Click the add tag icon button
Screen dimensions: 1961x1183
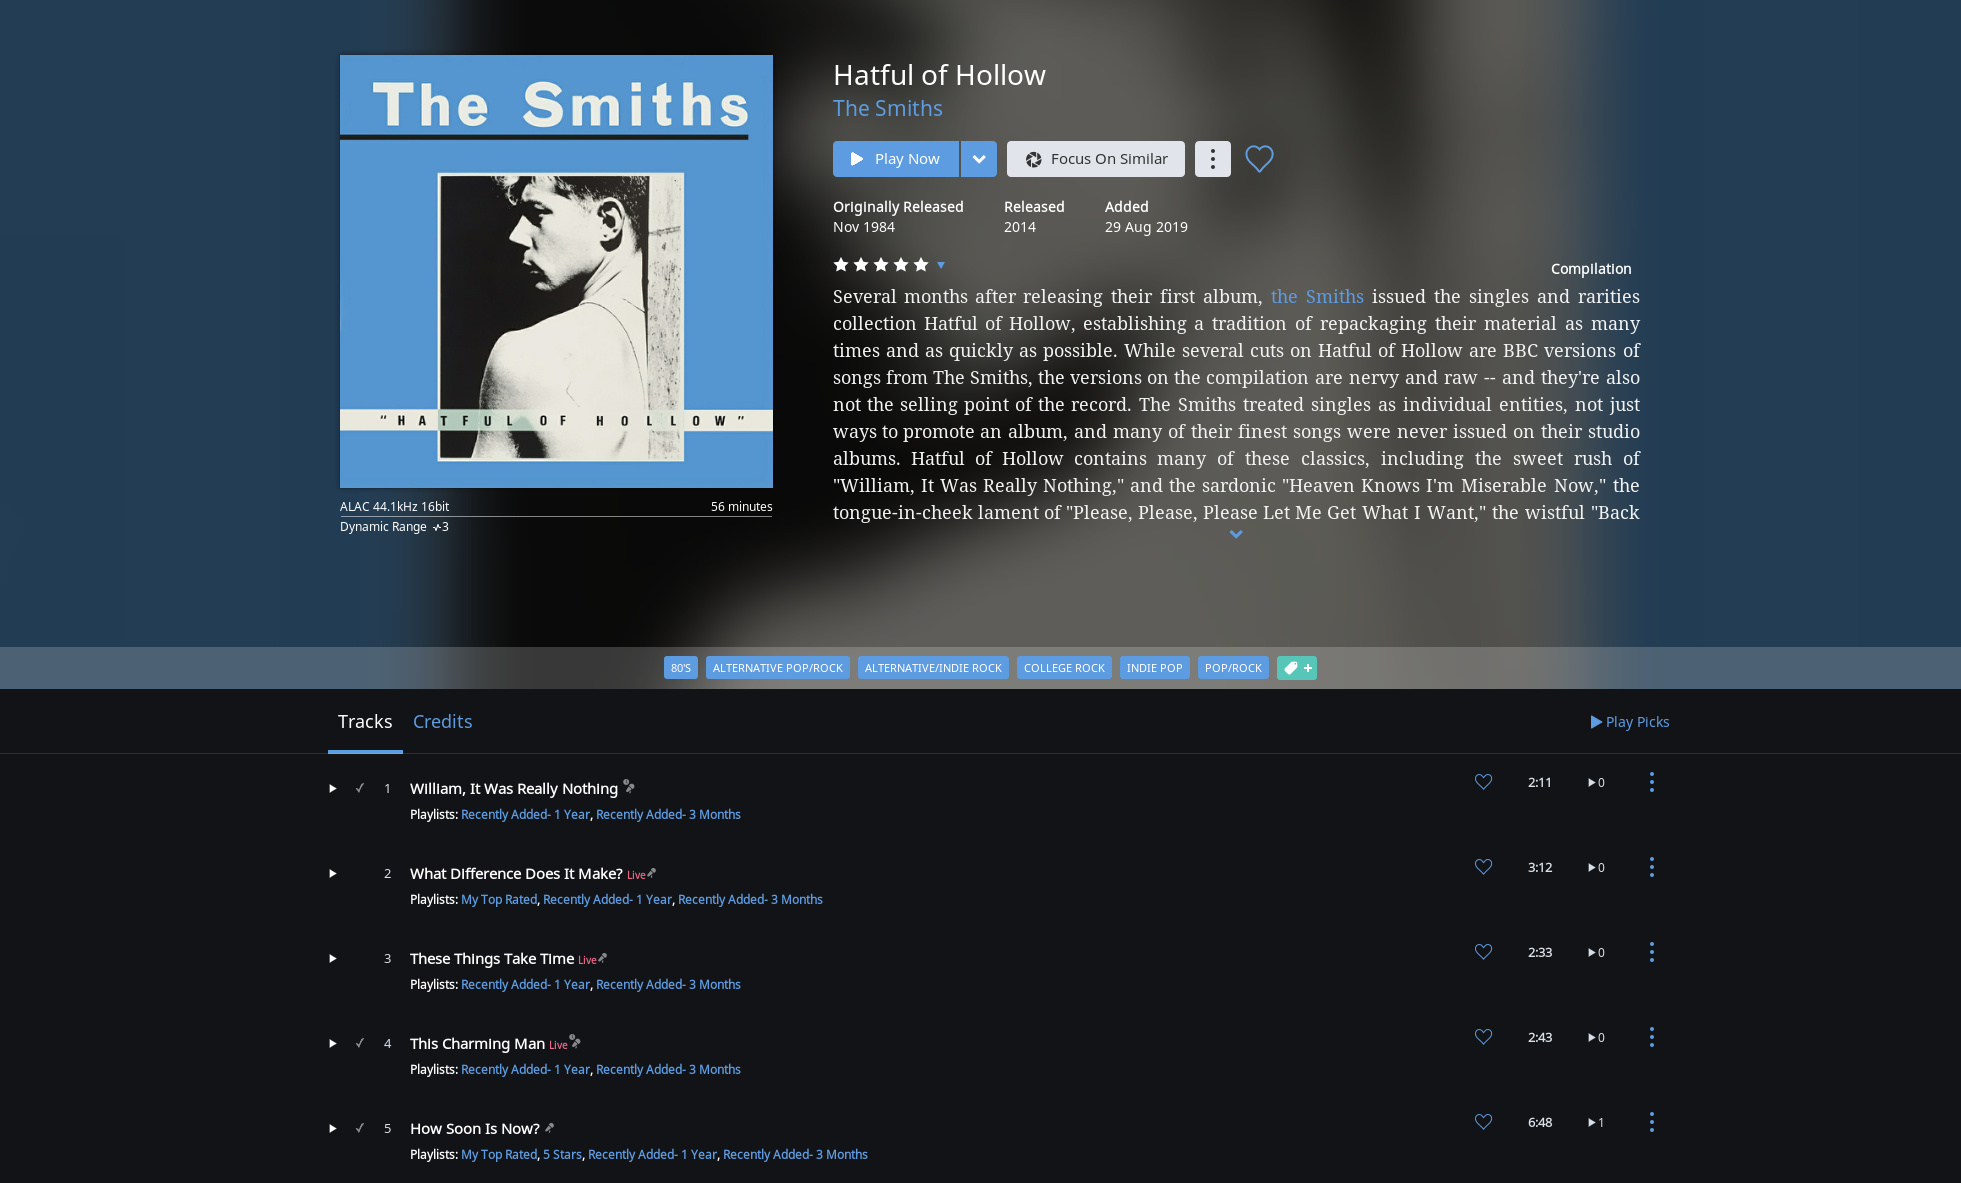click(x=1297, y=668)
